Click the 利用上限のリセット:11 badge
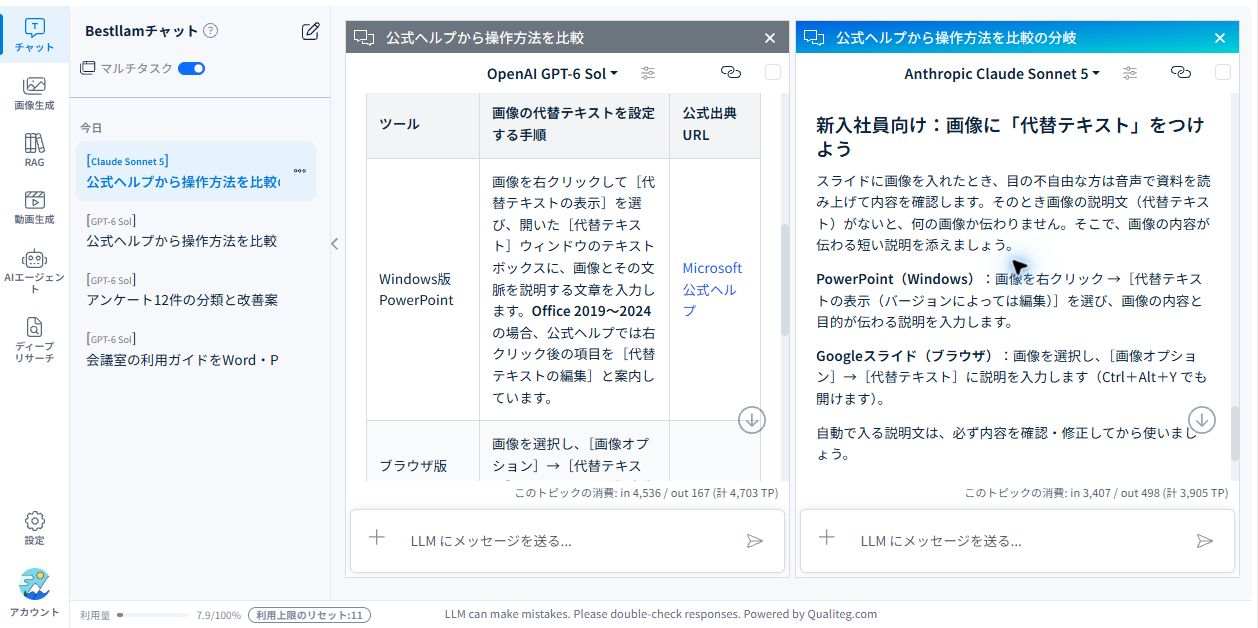Screen dimensions: 1258x628 tap(309, 615)
